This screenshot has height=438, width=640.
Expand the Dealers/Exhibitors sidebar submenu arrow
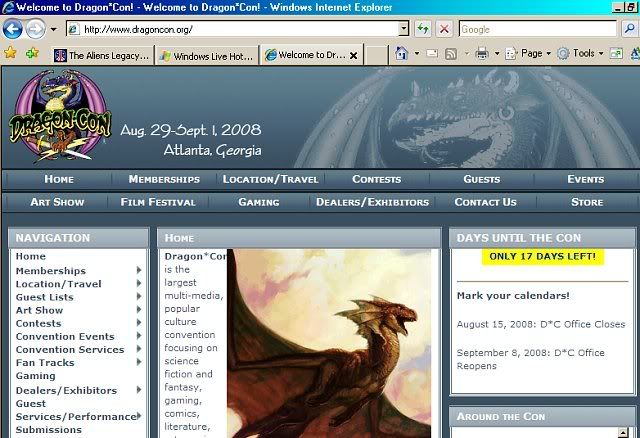pyautogui.click(x=139, y=390)
